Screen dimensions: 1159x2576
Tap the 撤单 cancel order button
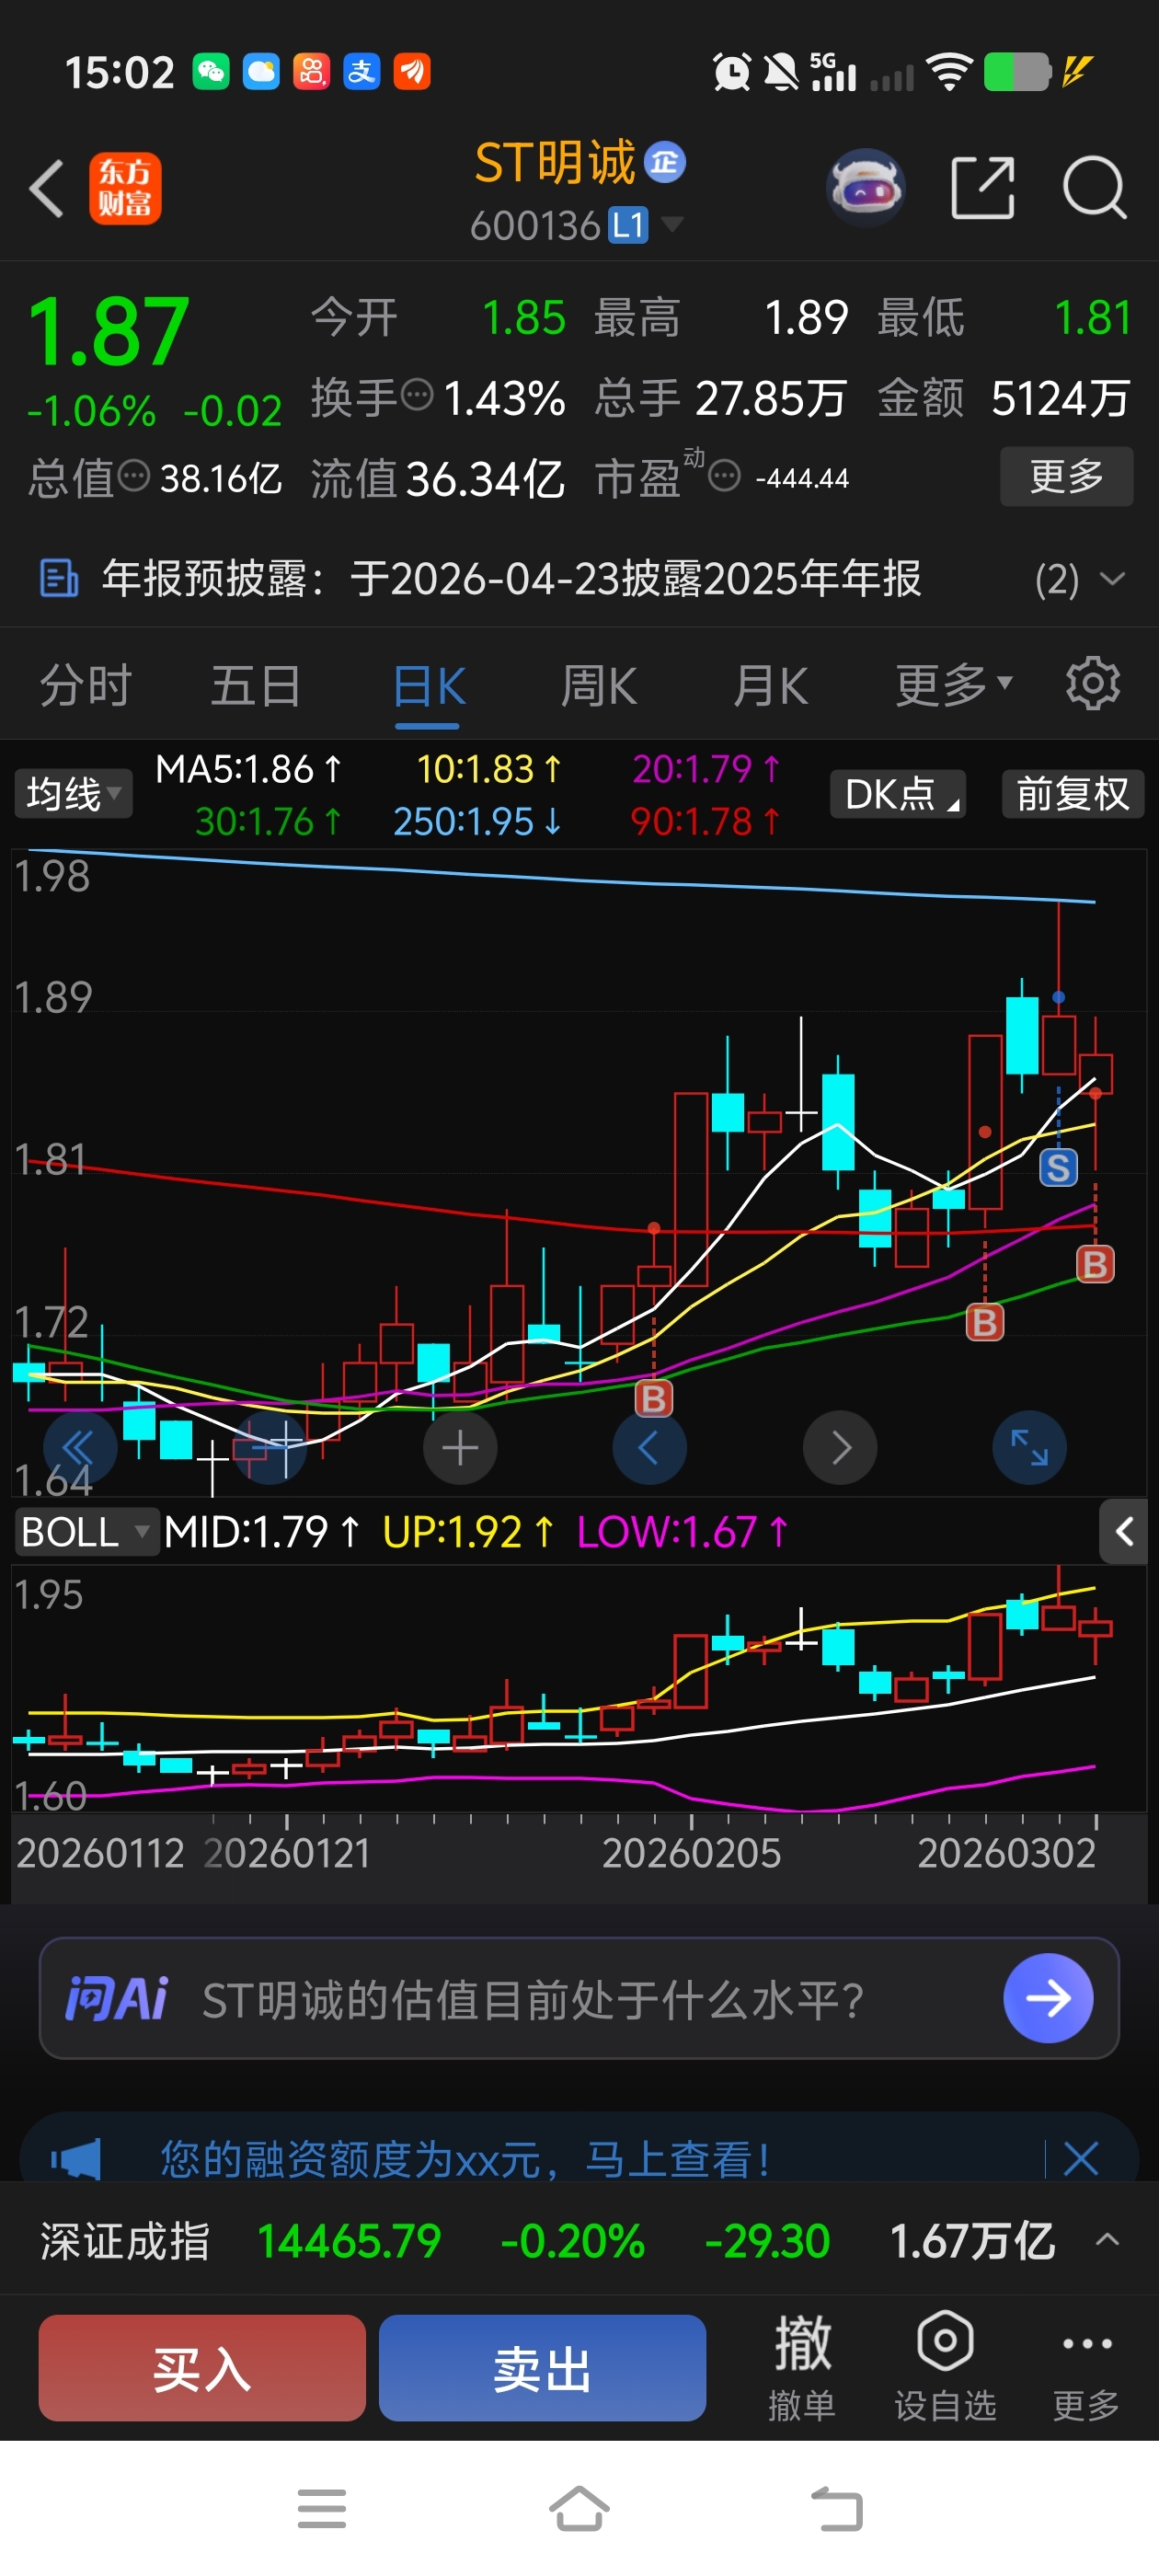(x=802, y=2367)
